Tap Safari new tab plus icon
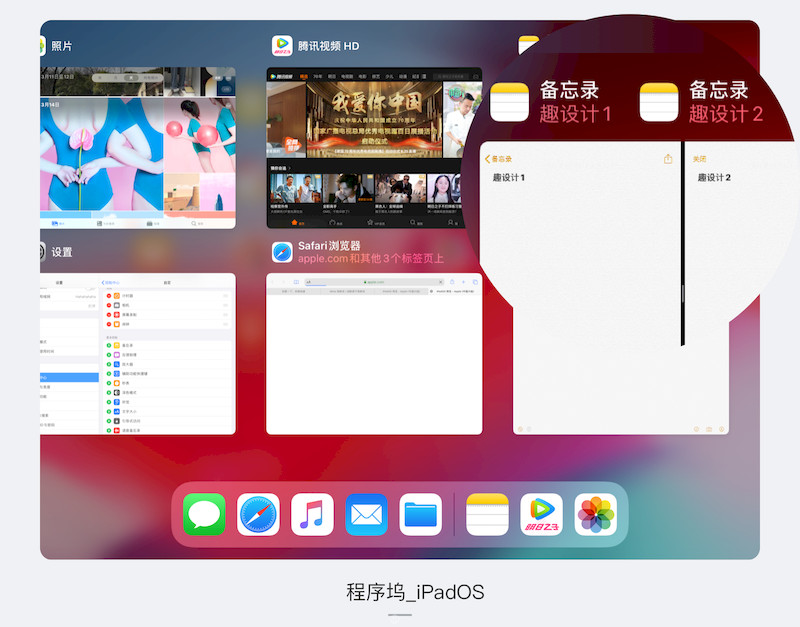800x627 pixels. tap(463, 282)
